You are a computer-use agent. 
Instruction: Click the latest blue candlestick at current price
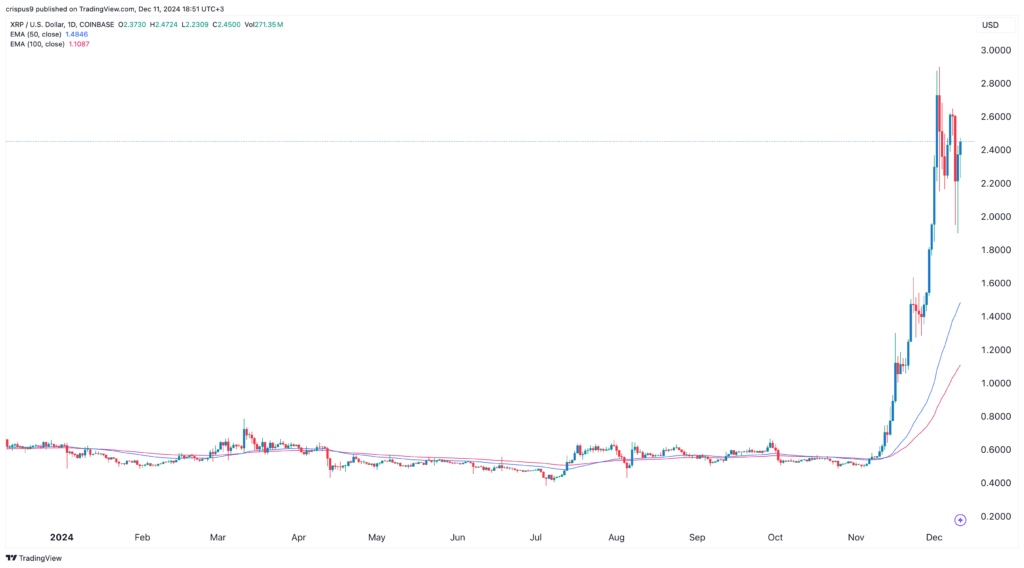tap(960, 148)
